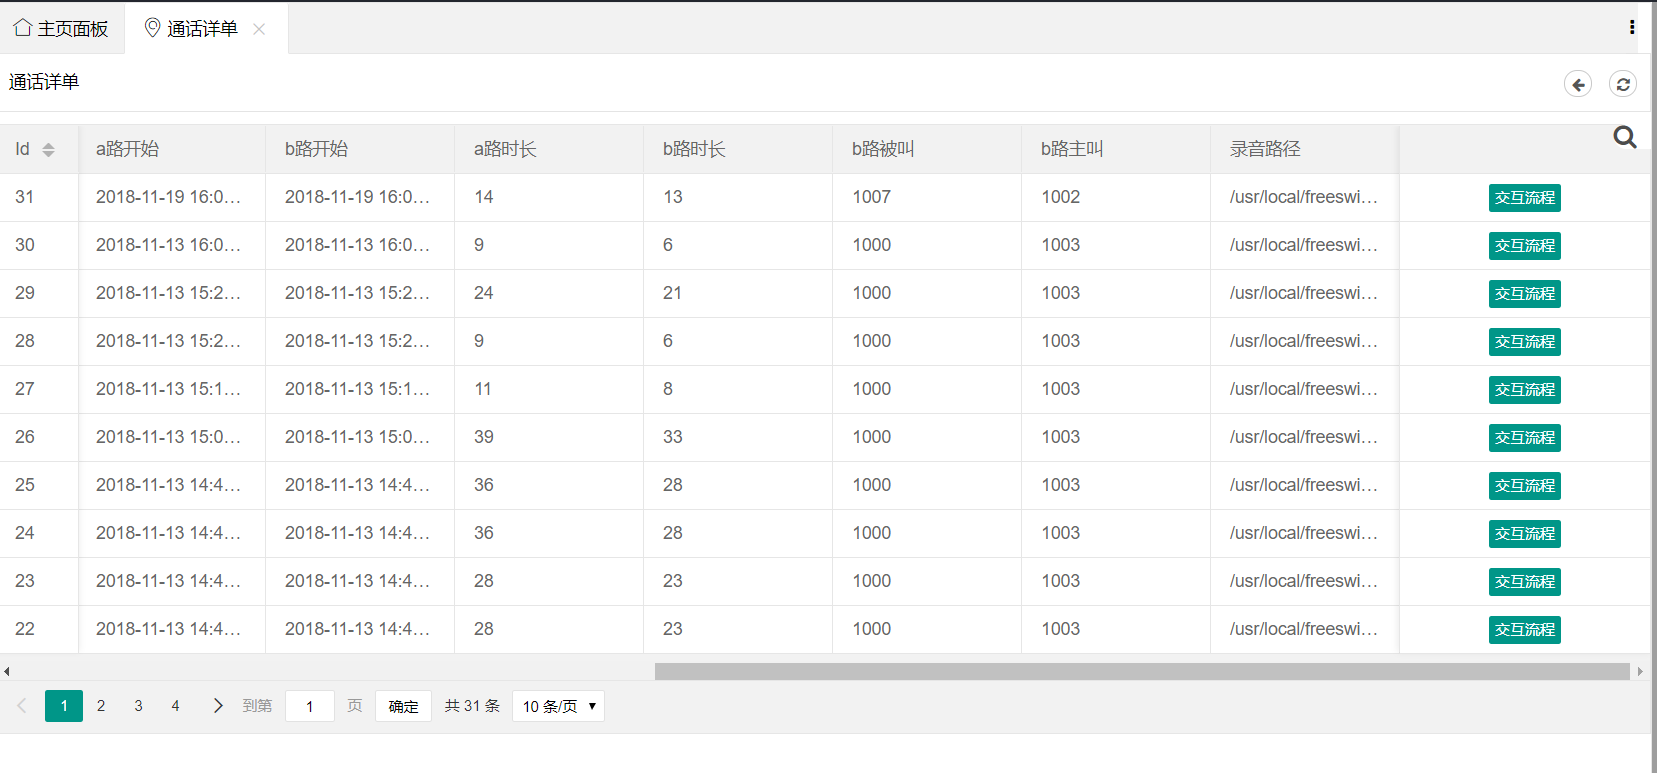
Task: Click the refresh page icon
Action: pos(1623,84)
